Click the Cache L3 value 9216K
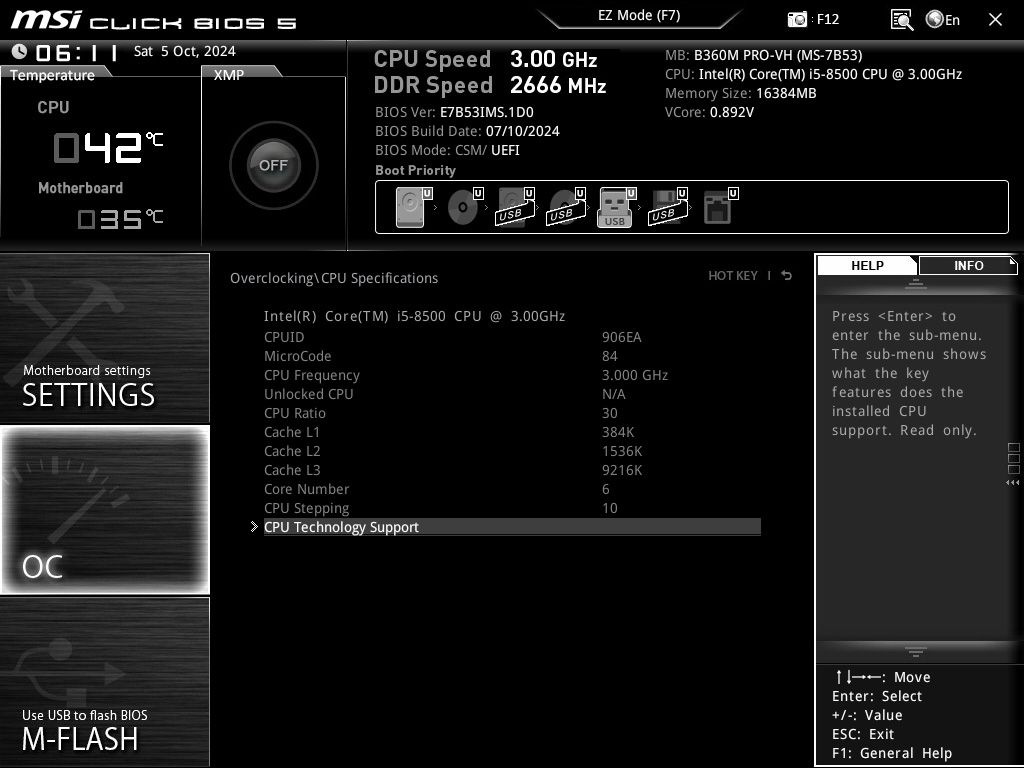Image resolution: width=1024 pixels, height=768 pixels. point(622,470)
